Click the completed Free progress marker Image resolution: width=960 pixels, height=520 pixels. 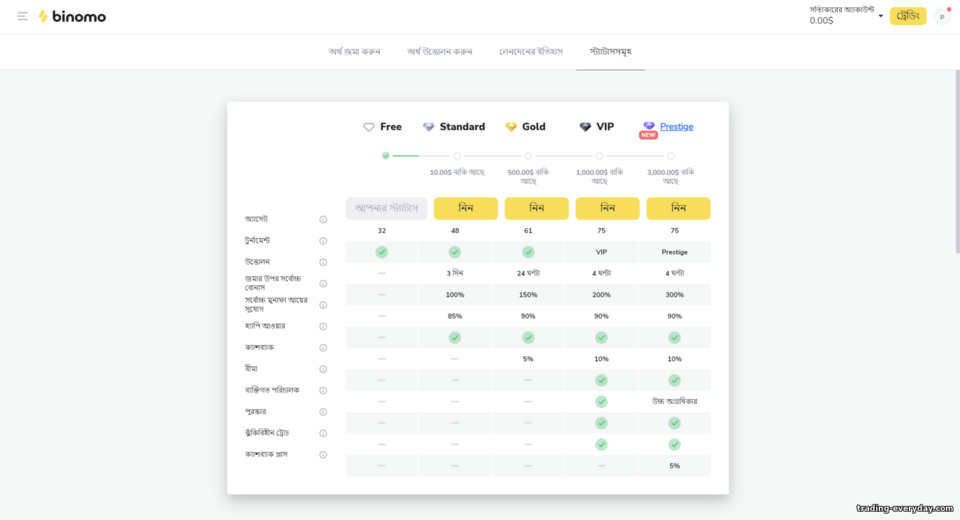[386, 156]
